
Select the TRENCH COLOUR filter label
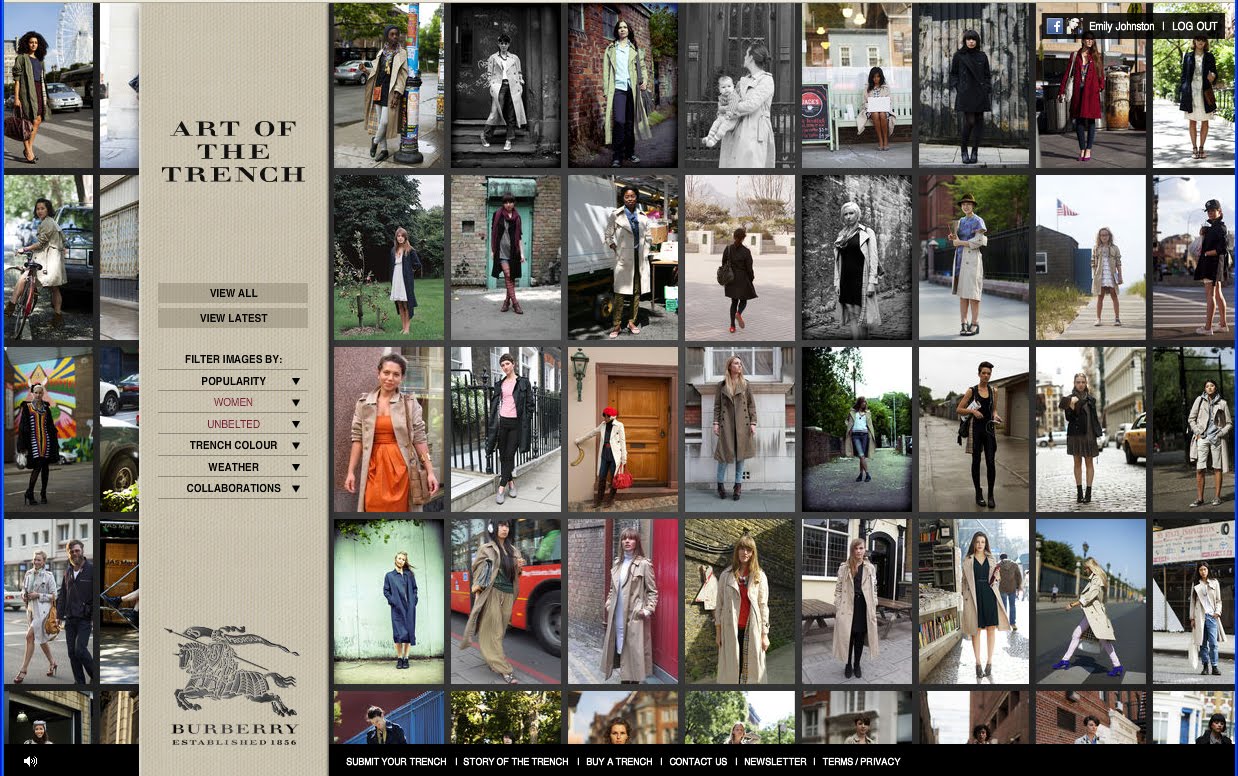(x=233, y=445)
